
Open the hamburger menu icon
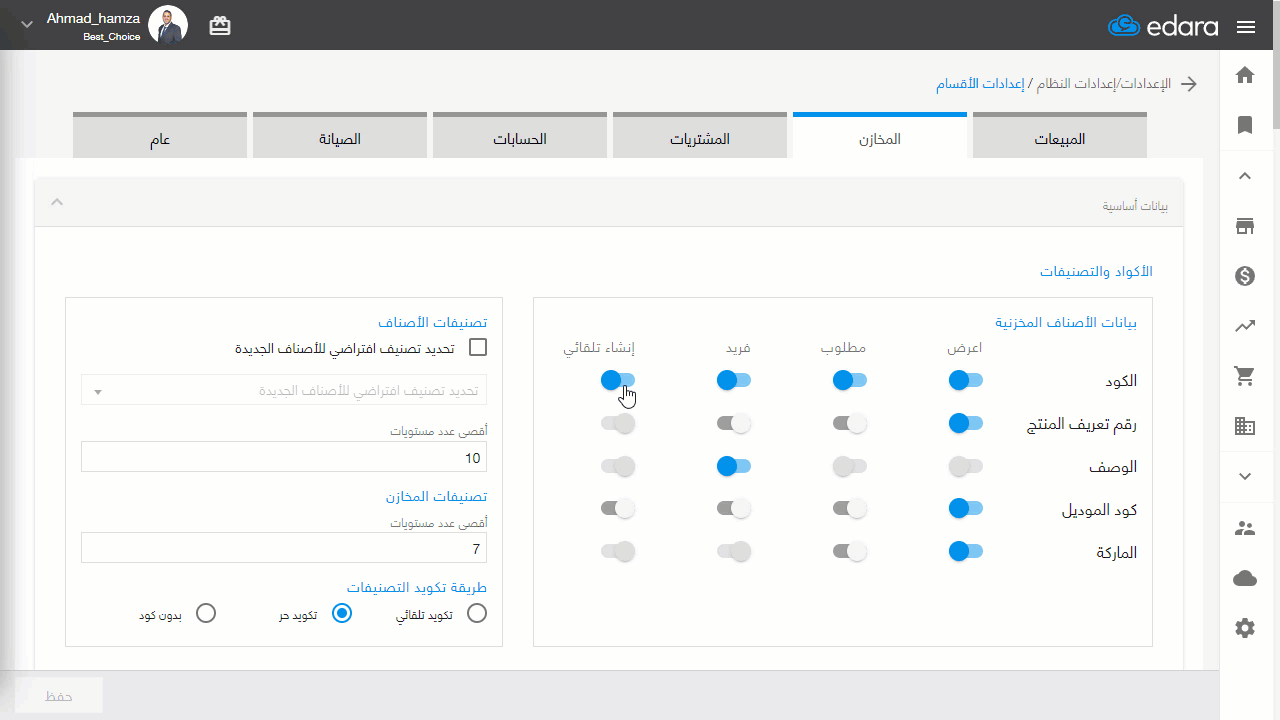[1246, 27]
